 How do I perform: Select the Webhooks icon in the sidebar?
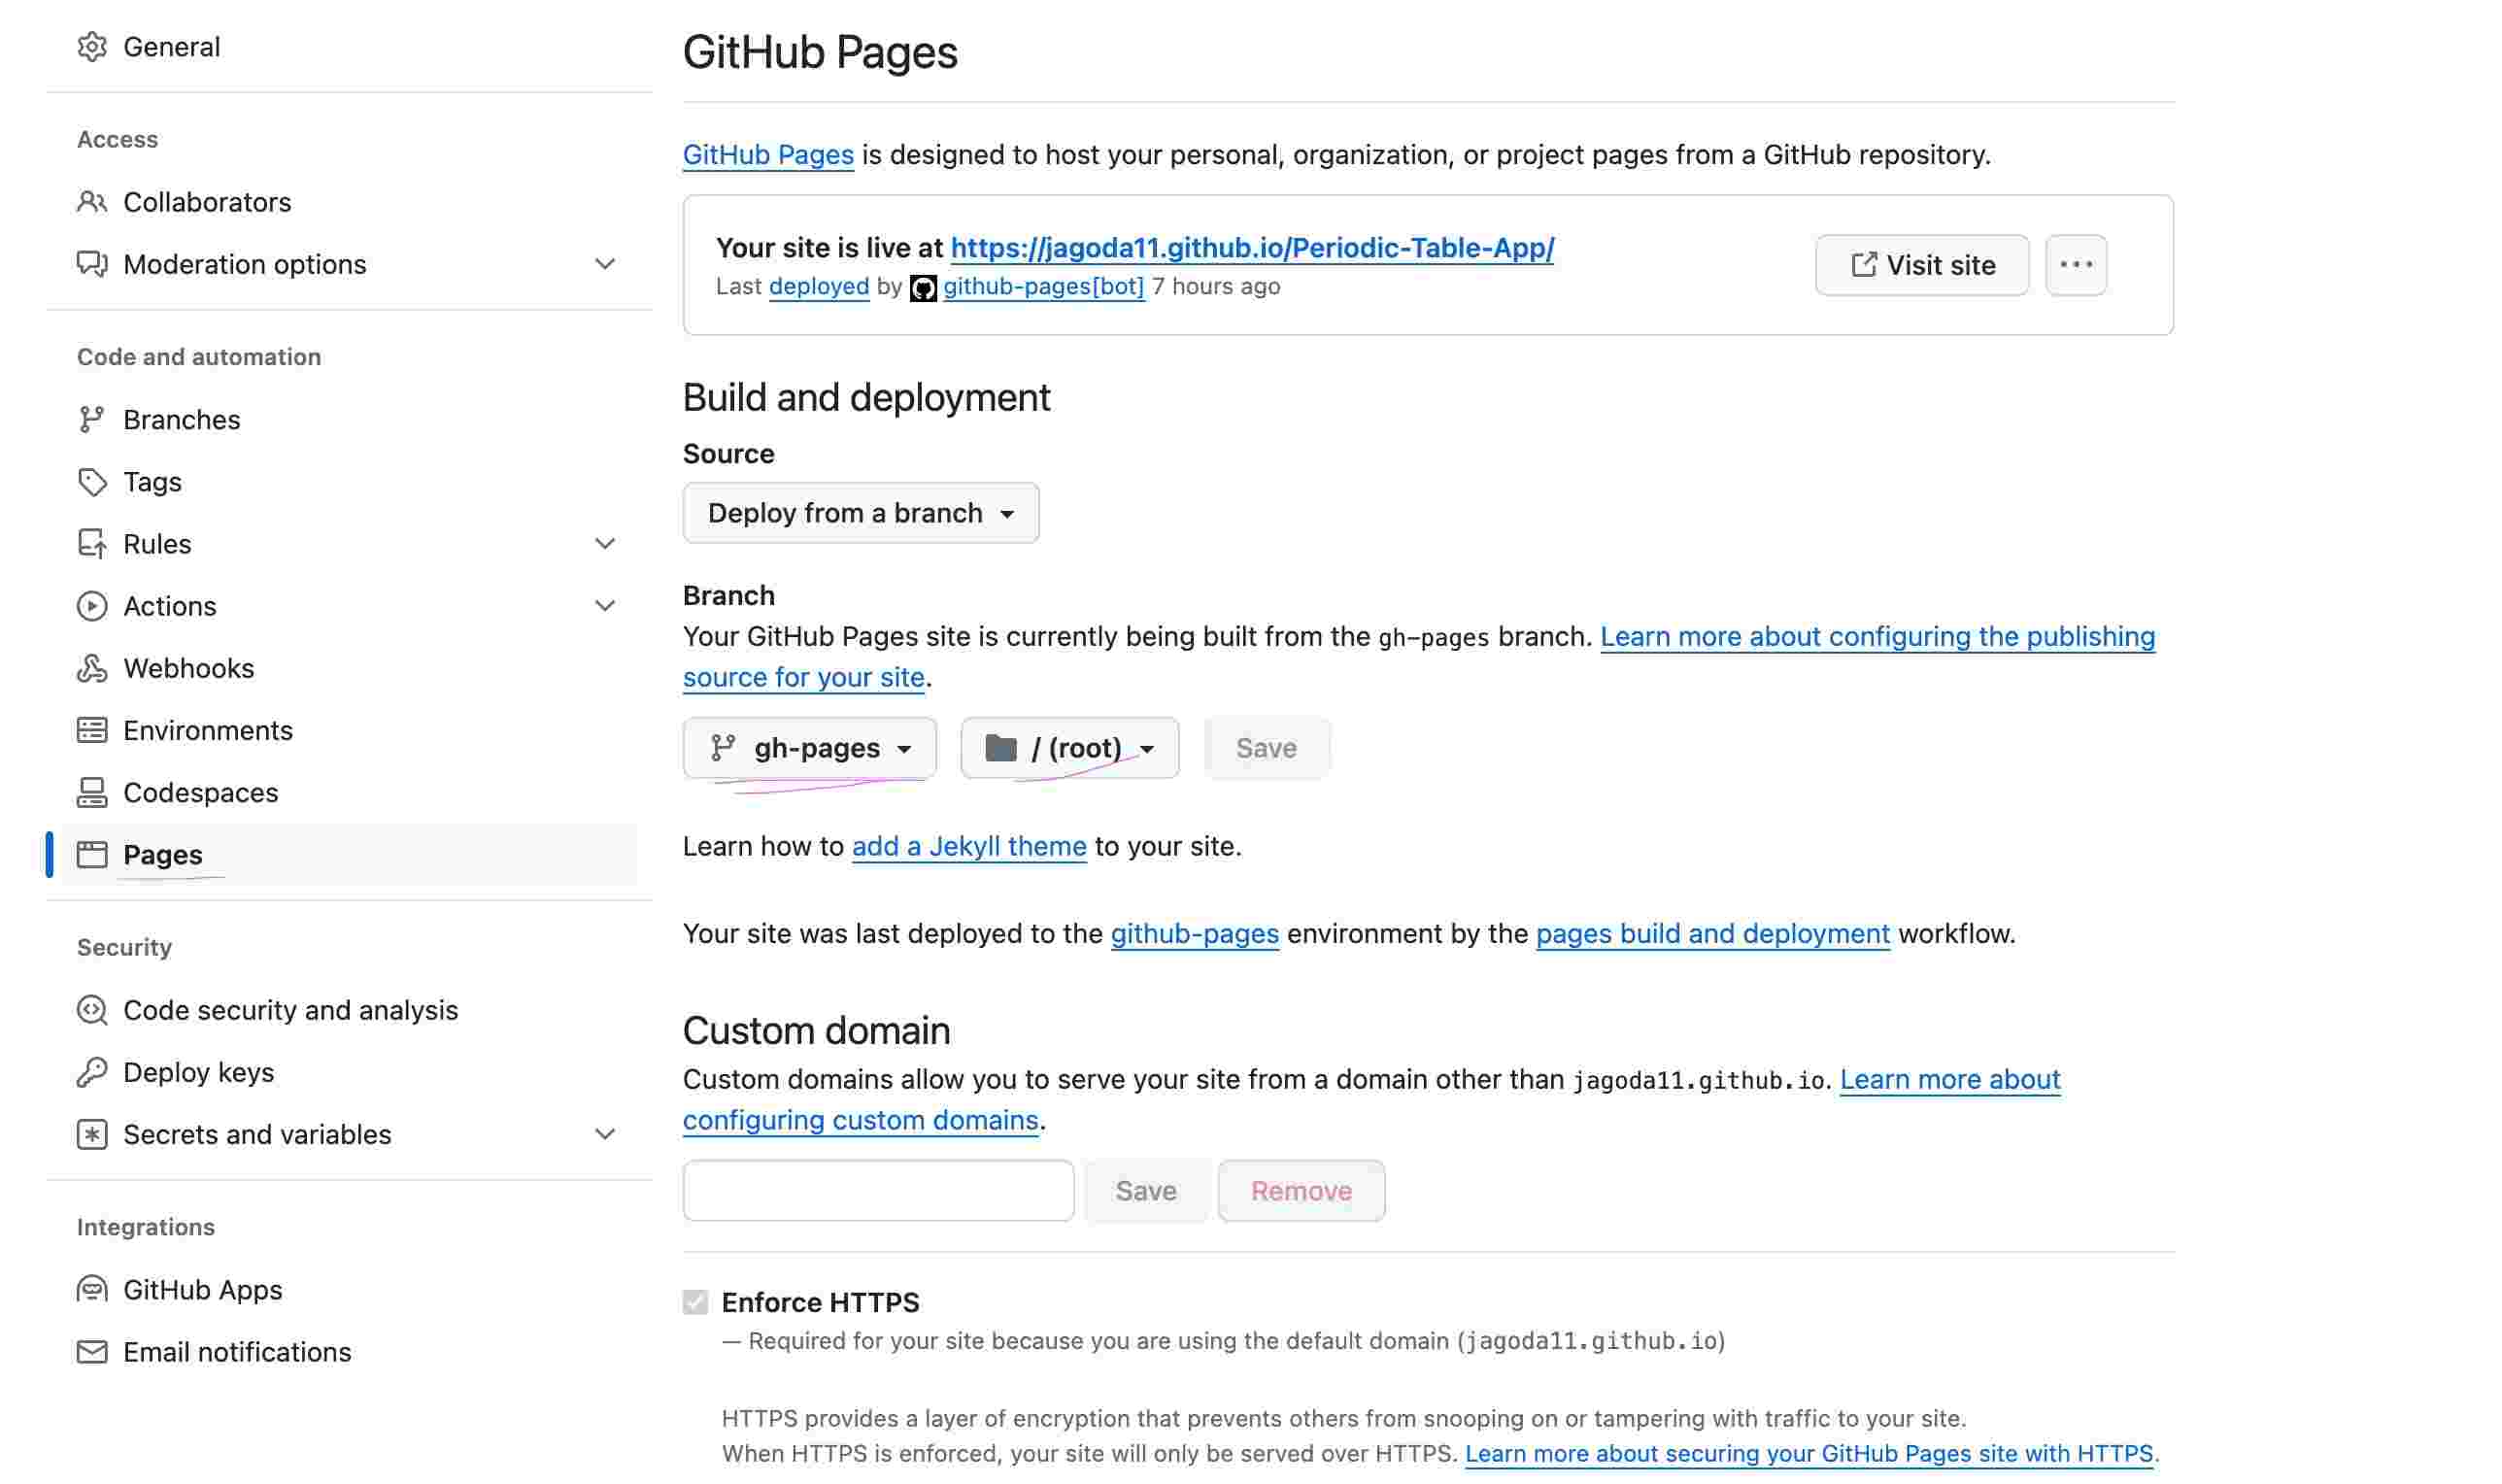92,668
